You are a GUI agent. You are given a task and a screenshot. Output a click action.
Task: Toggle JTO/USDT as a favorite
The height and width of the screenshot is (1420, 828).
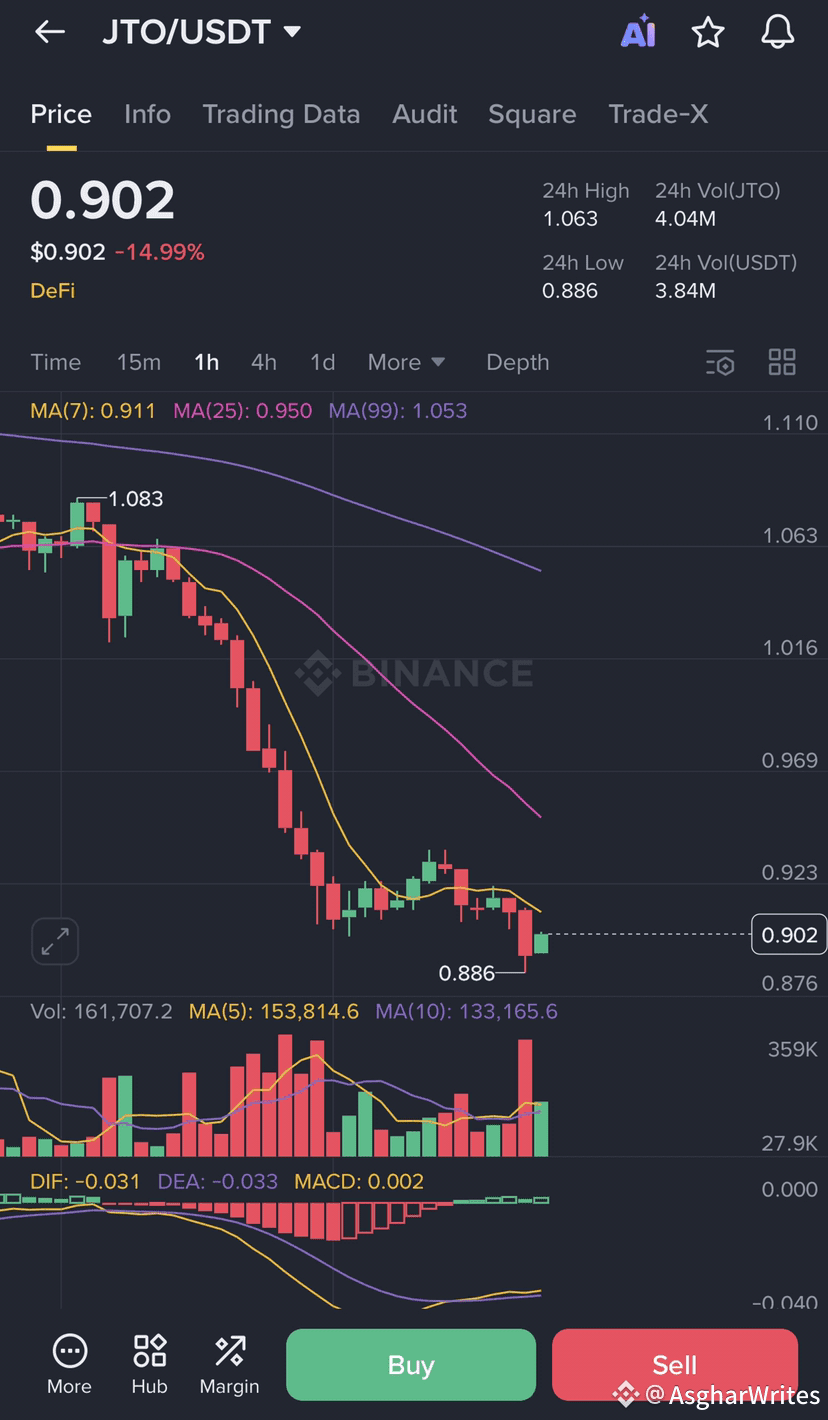click(708, 31)
